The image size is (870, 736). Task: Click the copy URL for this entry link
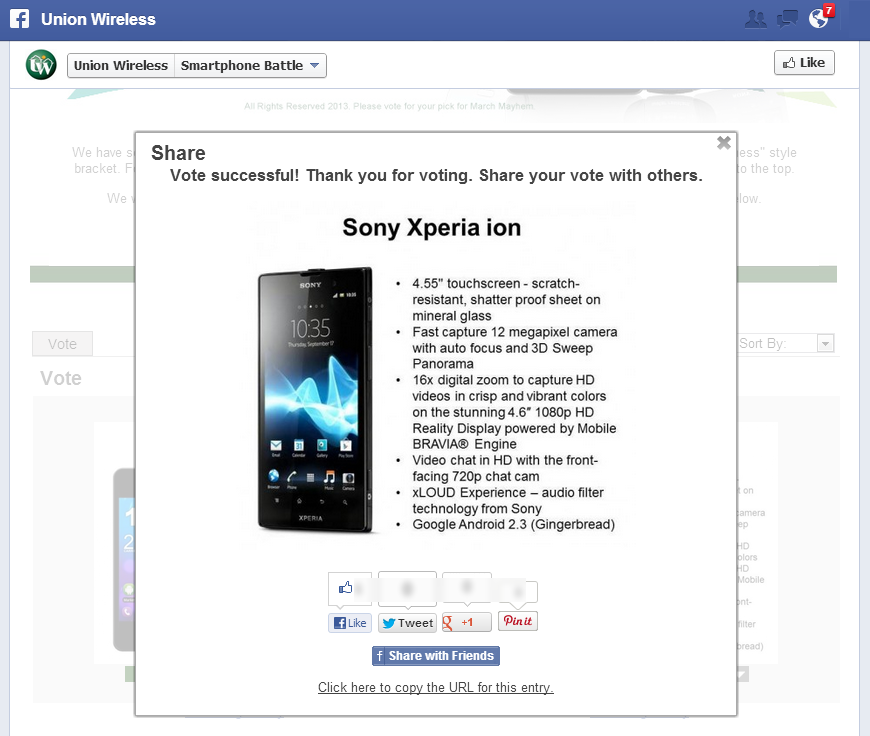[436, 687]
